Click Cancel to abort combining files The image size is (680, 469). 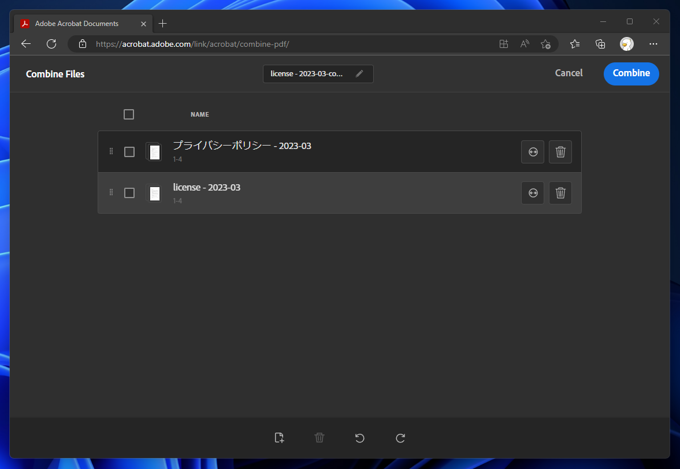pos(569,73)
